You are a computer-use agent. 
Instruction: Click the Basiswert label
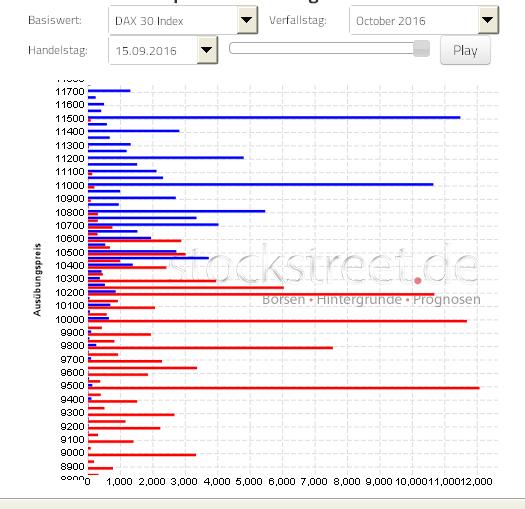[x=55, y=20]
